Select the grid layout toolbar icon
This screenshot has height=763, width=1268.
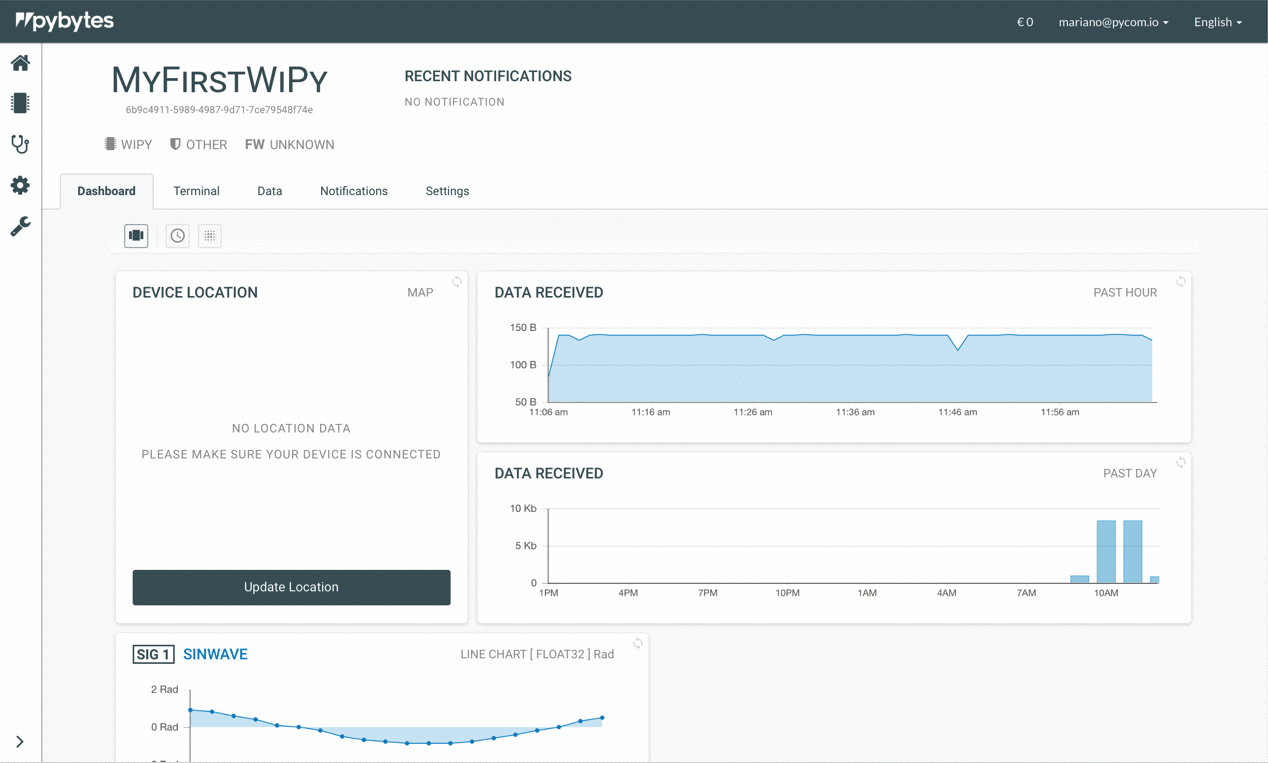(209, 236)
